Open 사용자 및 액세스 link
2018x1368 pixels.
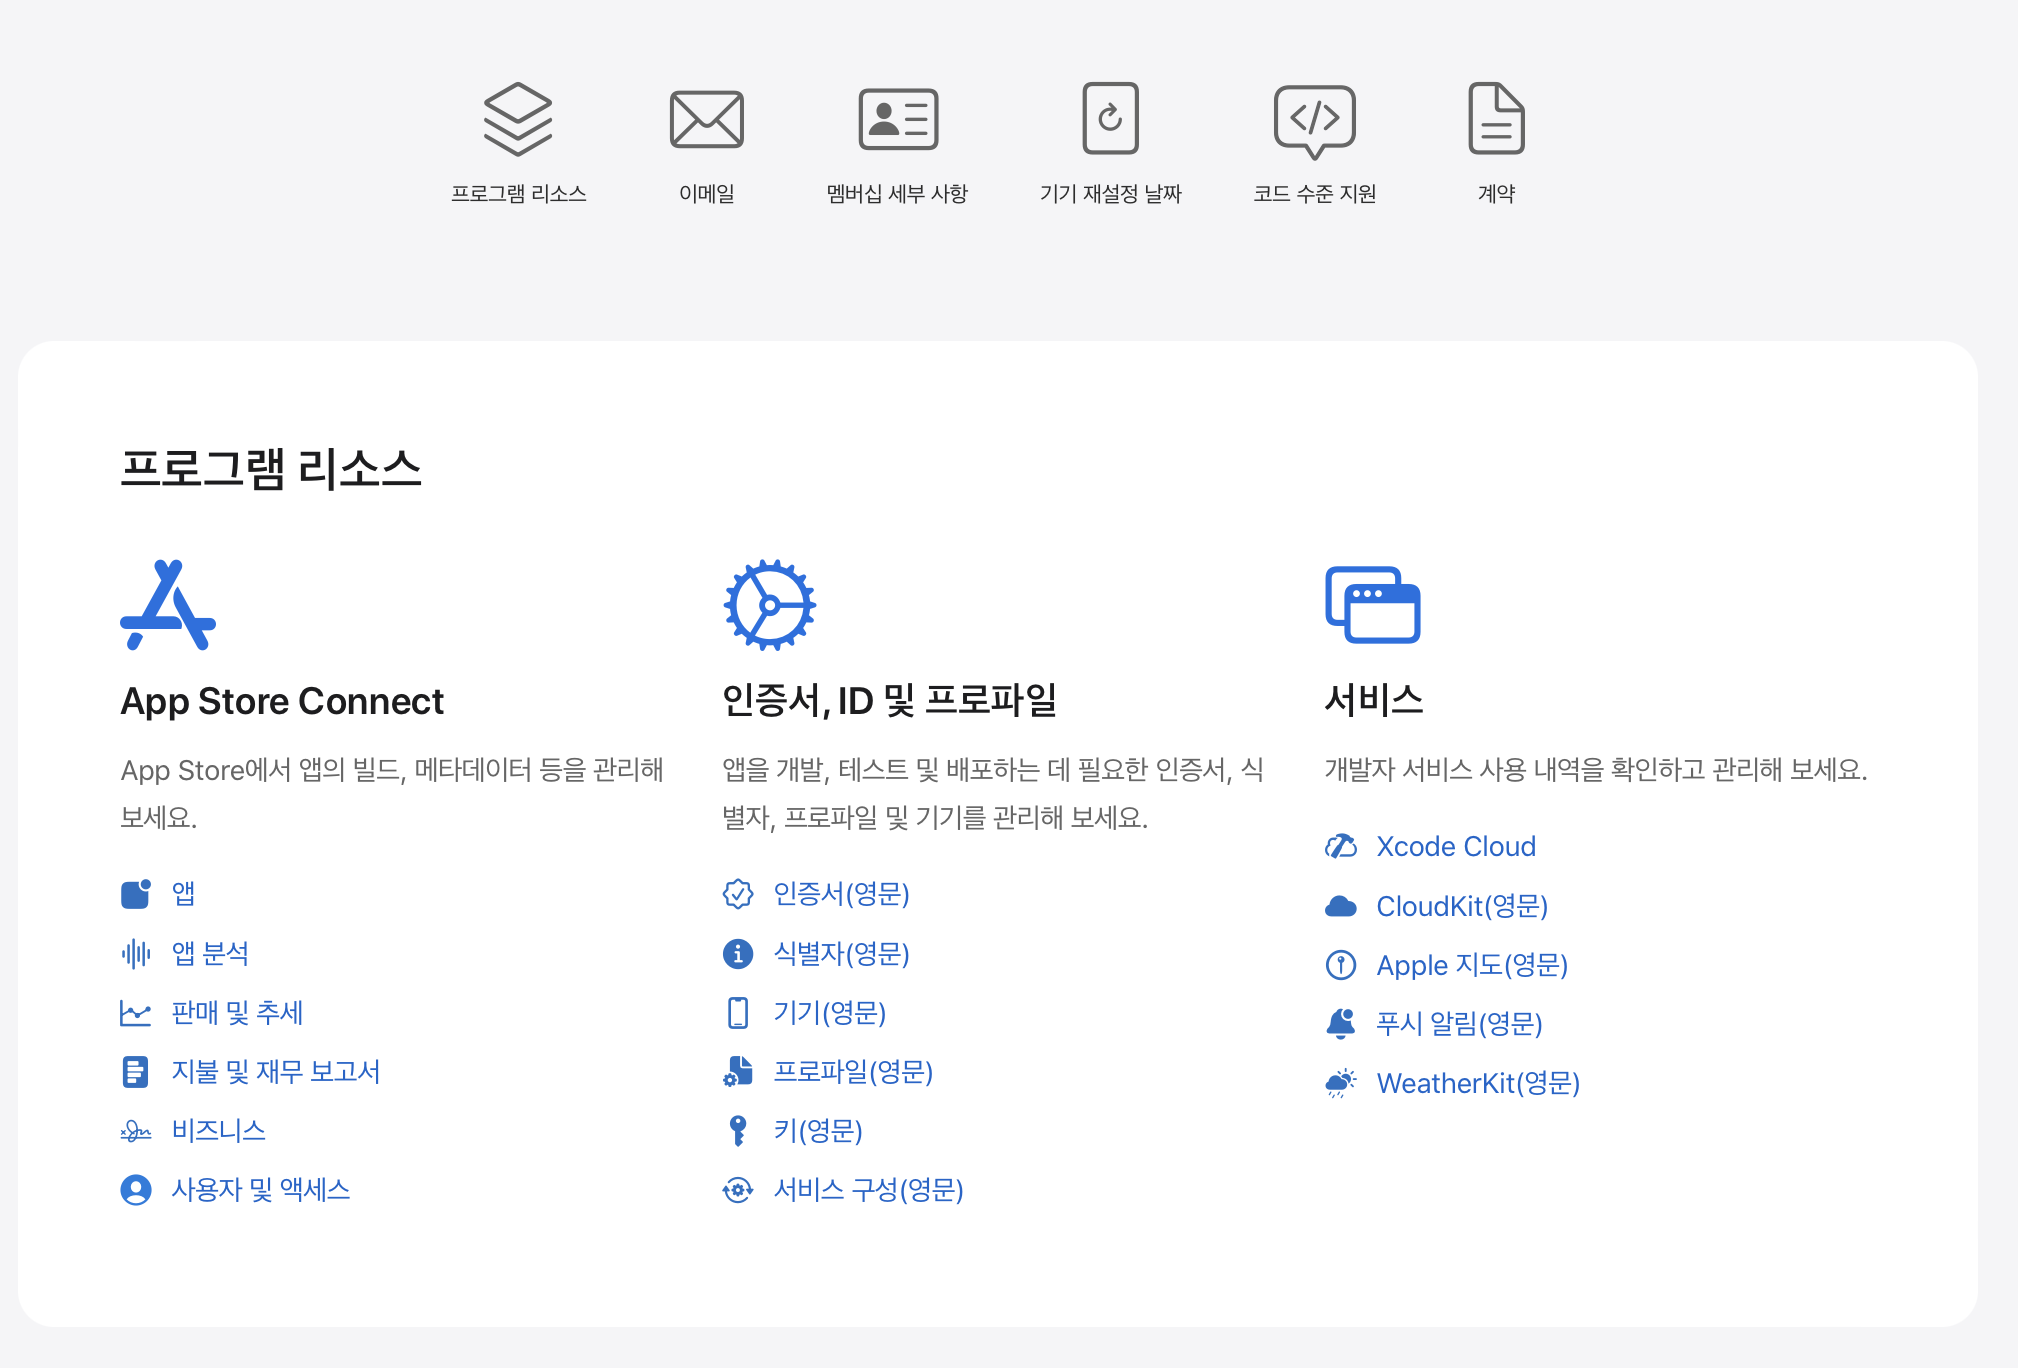click(x=261, y=1190)
